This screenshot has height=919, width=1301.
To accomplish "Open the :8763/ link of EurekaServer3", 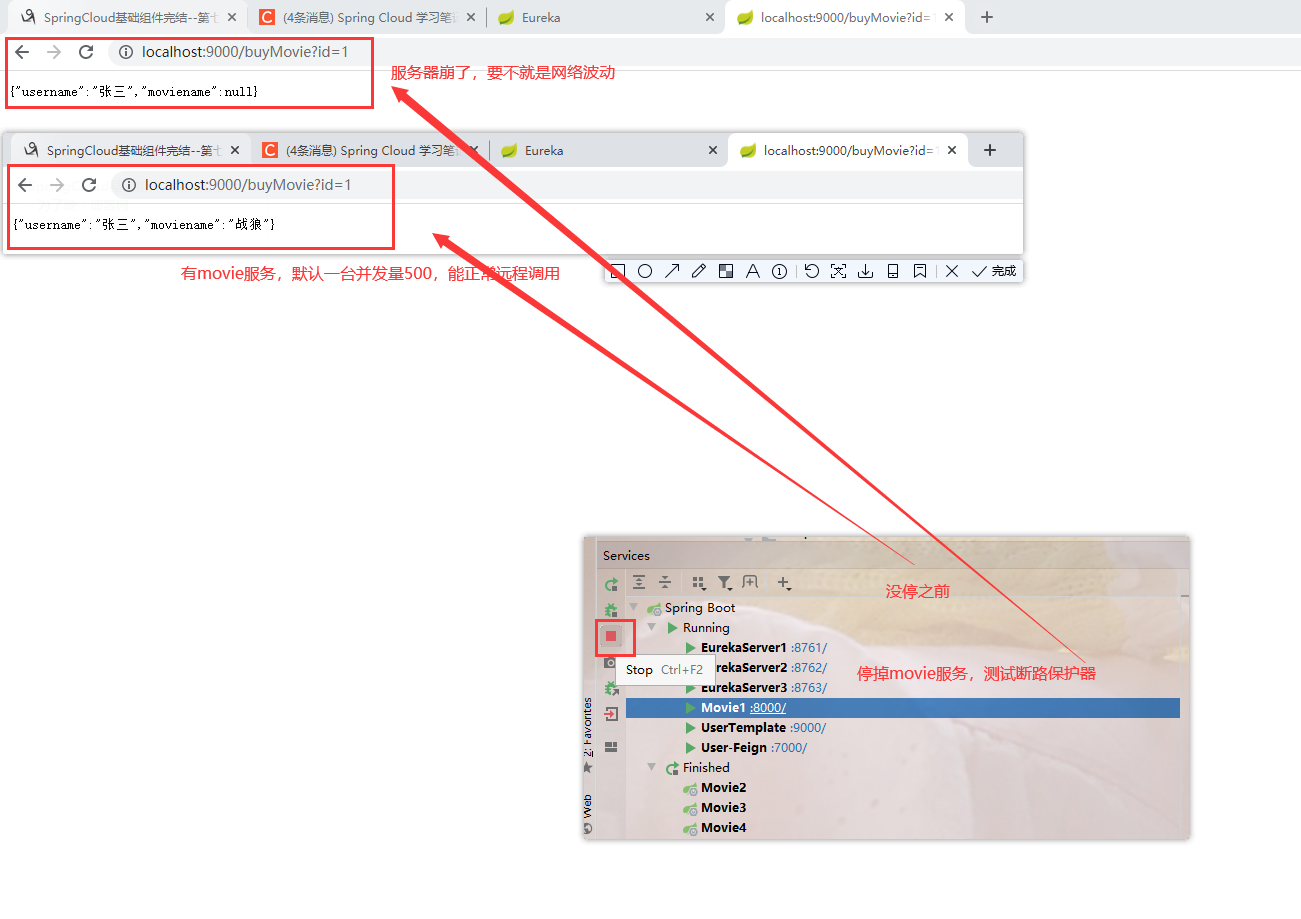I will click(809, 687).
